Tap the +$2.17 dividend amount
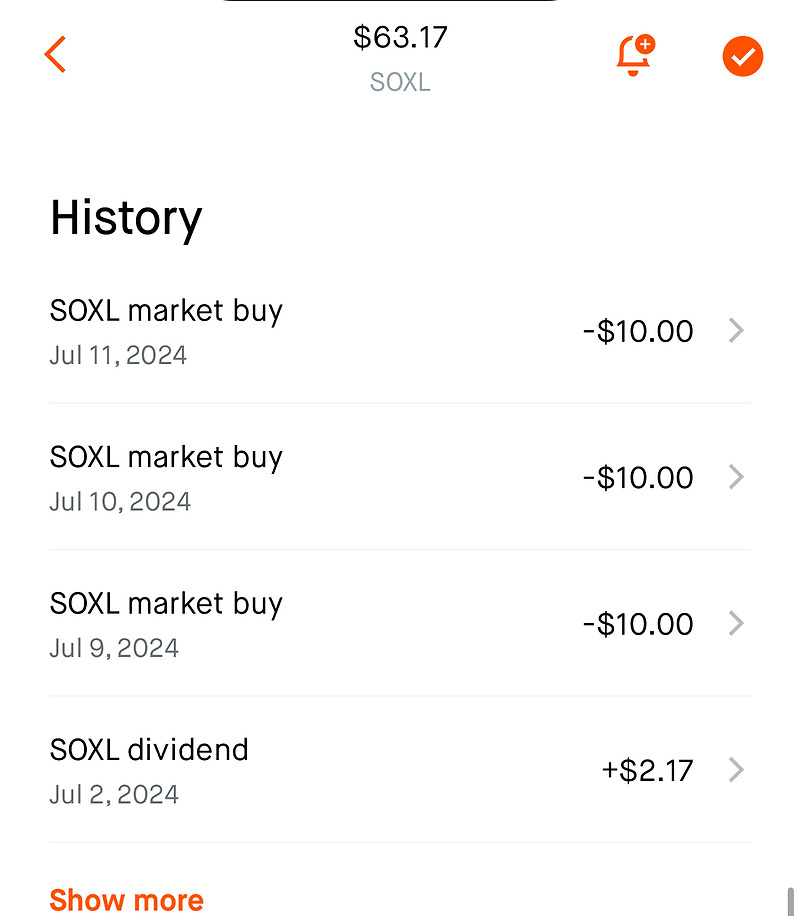 click(x=647, y=771)
